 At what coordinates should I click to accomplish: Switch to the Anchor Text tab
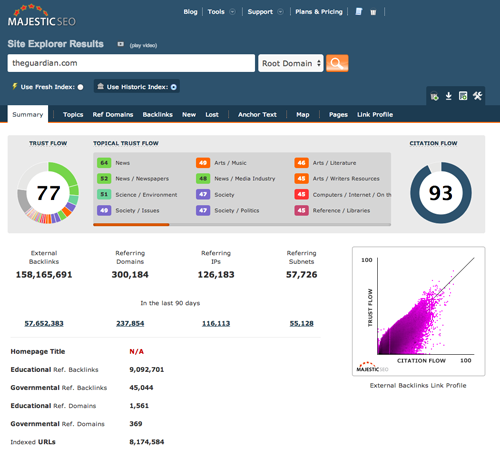pyautogui.click(x=257, y=114)
